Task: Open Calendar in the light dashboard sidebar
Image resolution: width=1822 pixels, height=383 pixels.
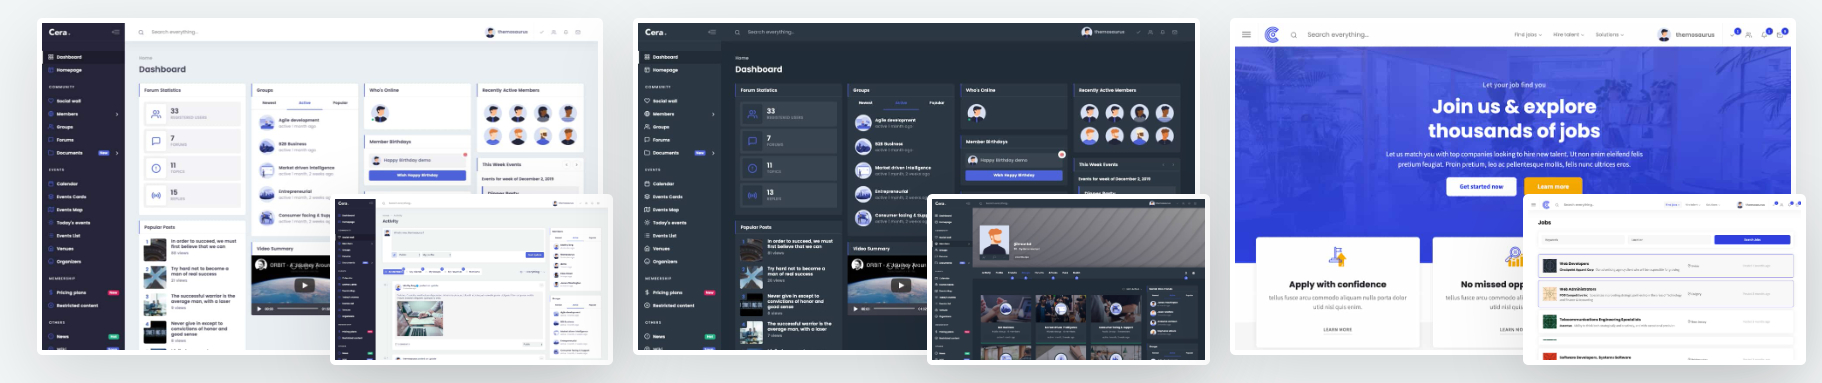Action: click(x=67, y=184)
